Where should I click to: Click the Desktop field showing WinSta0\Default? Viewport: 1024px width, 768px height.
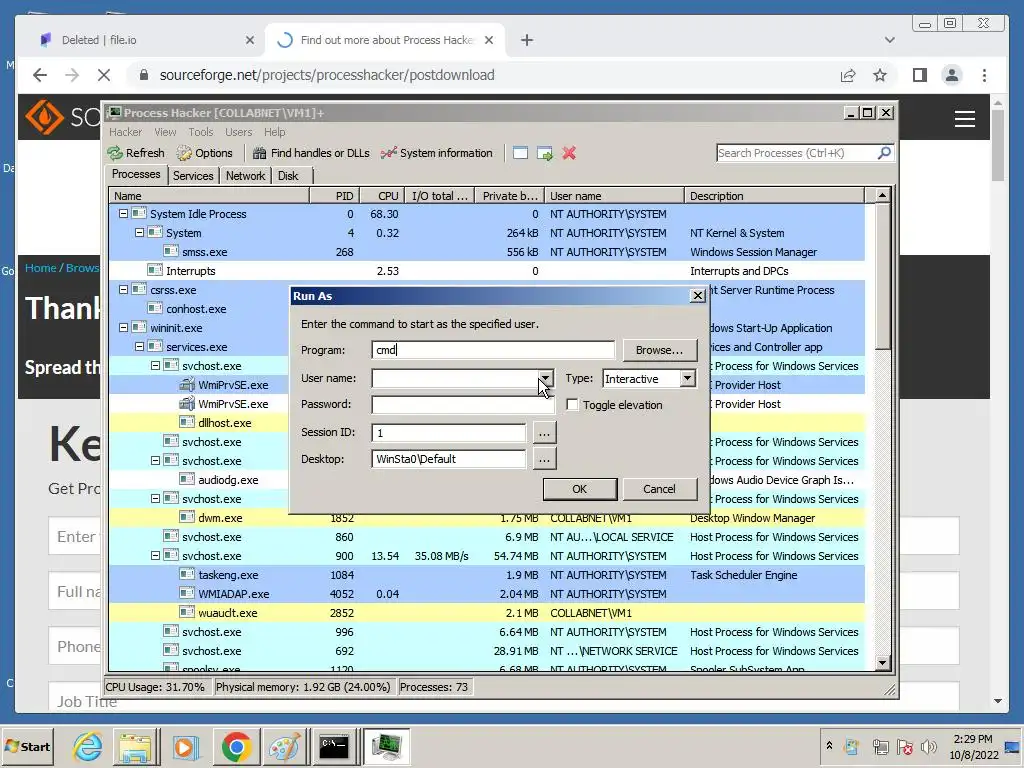[x=449, y=459]
